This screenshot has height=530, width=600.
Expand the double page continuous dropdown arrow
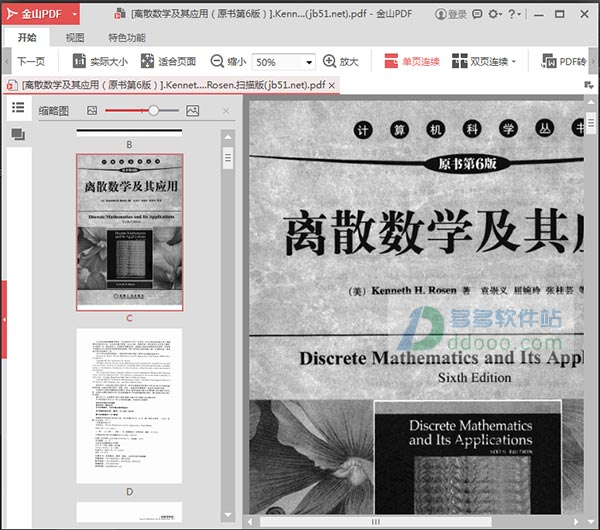coord(514,62)
